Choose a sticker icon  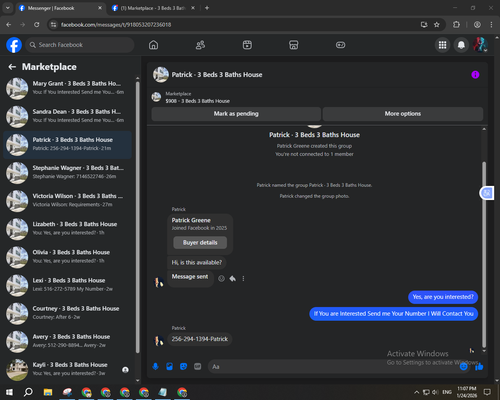click(x=183, y=367)
